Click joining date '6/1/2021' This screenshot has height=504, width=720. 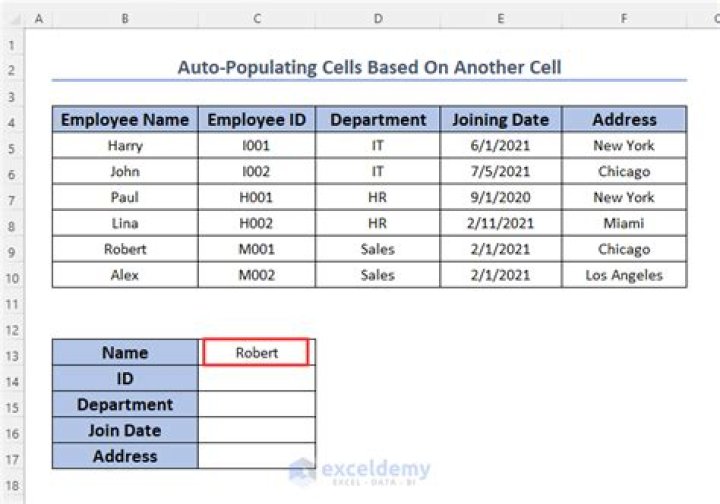501,146
